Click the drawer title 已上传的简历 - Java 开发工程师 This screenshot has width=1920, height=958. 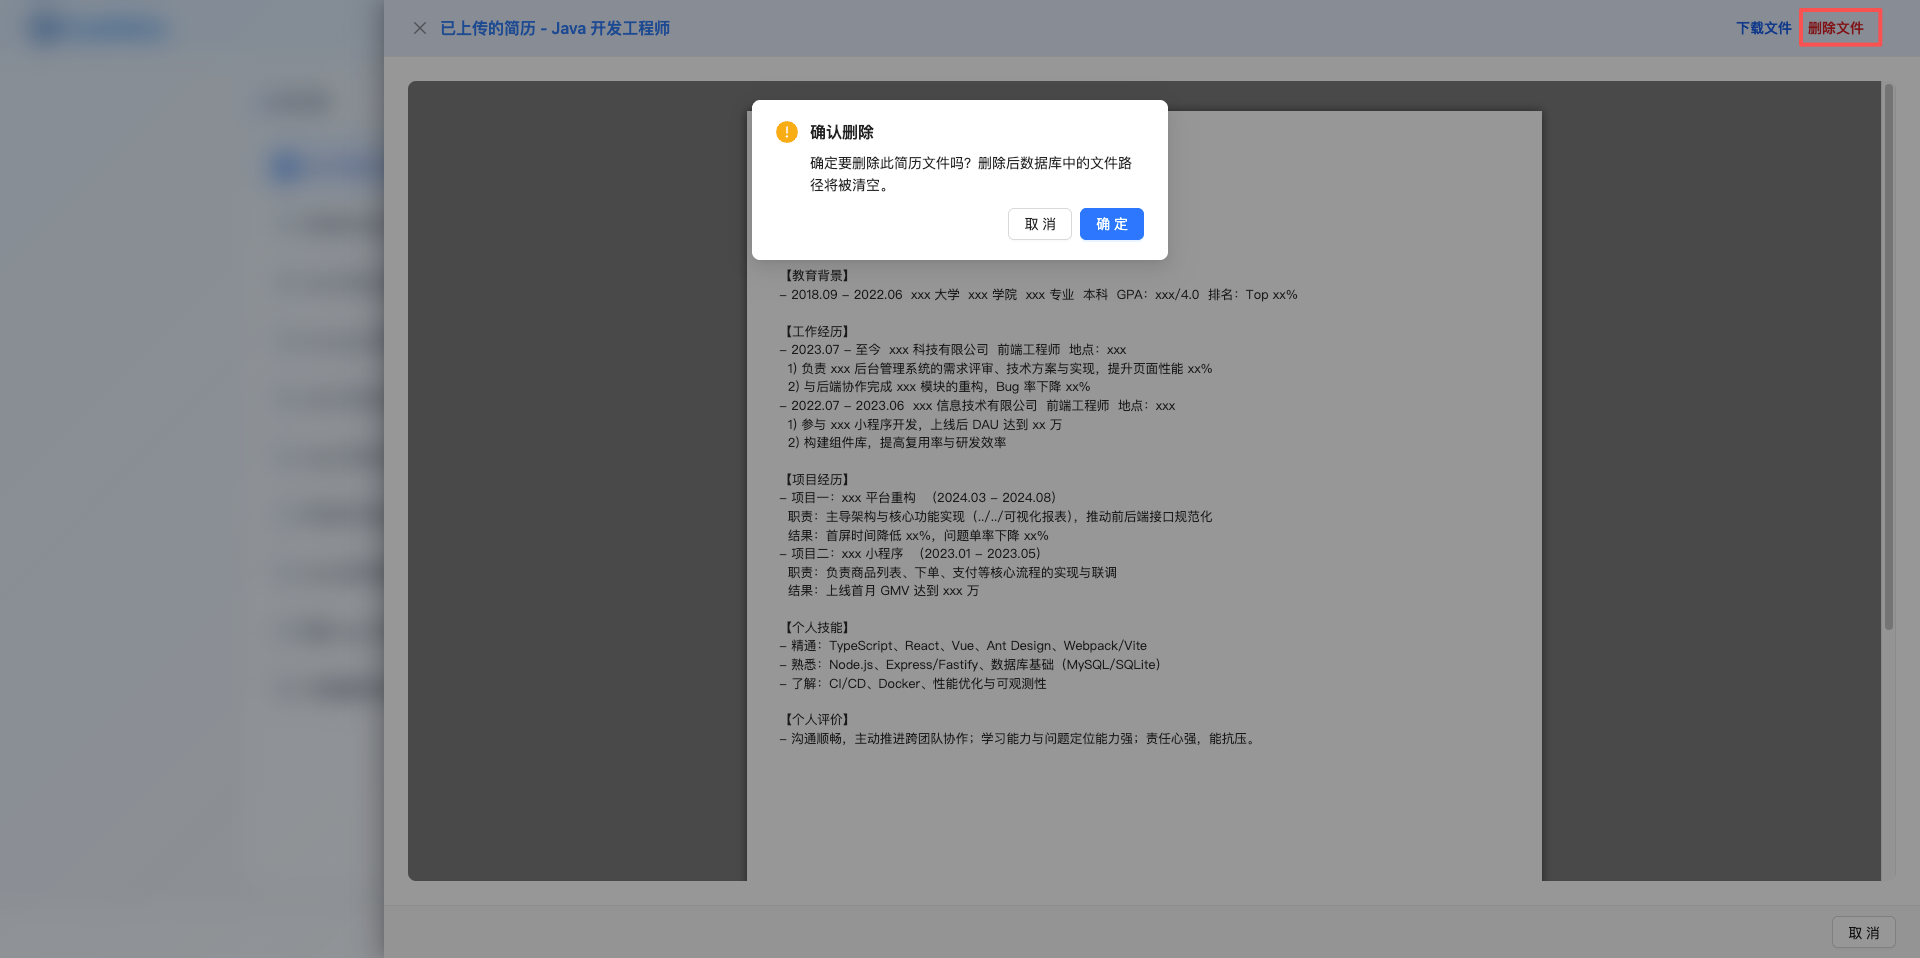pos(555,28)
